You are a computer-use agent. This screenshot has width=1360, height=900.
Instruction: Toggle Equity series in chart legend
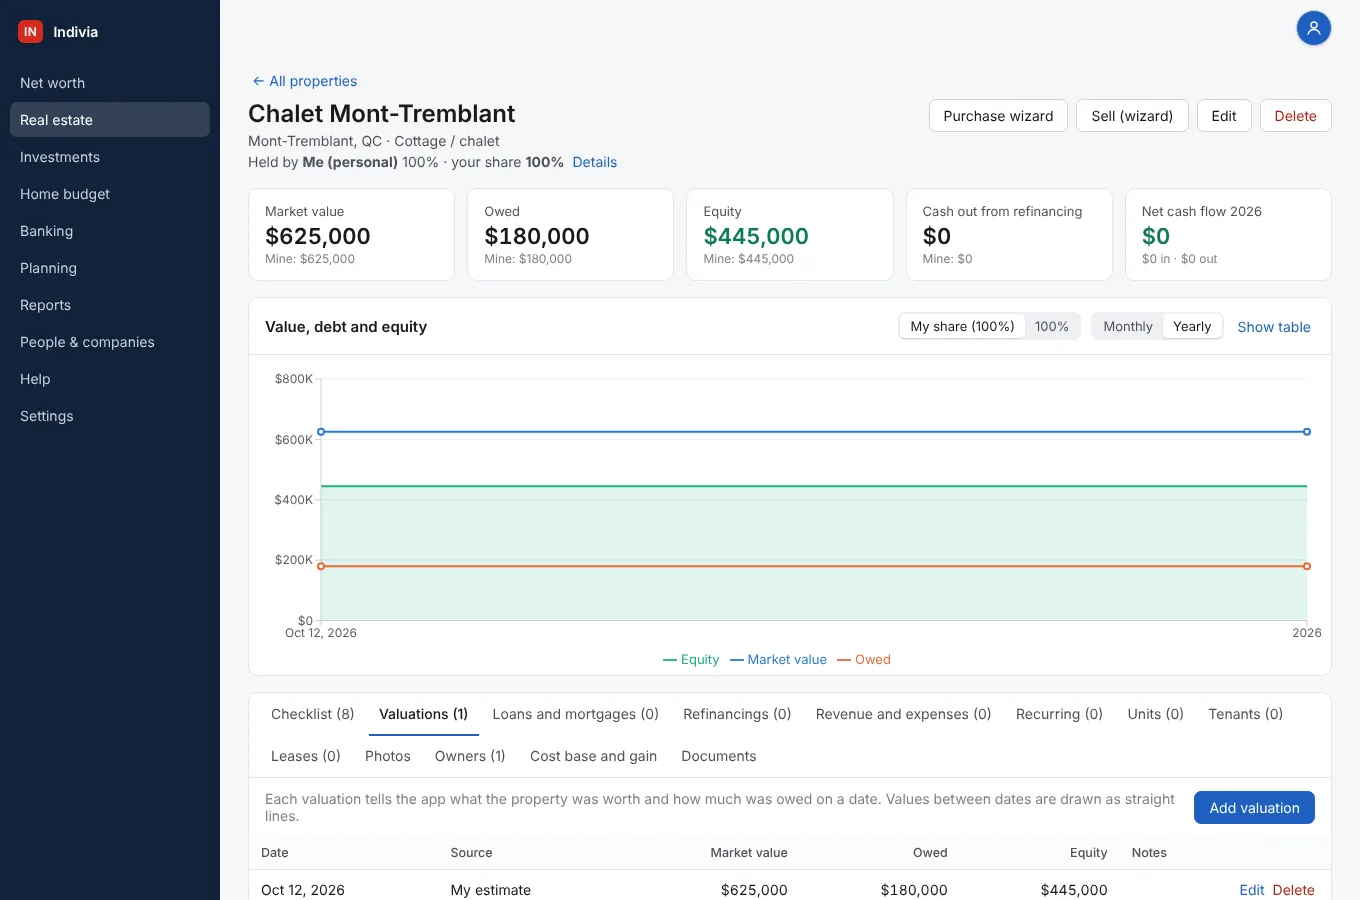coord(691,659)
